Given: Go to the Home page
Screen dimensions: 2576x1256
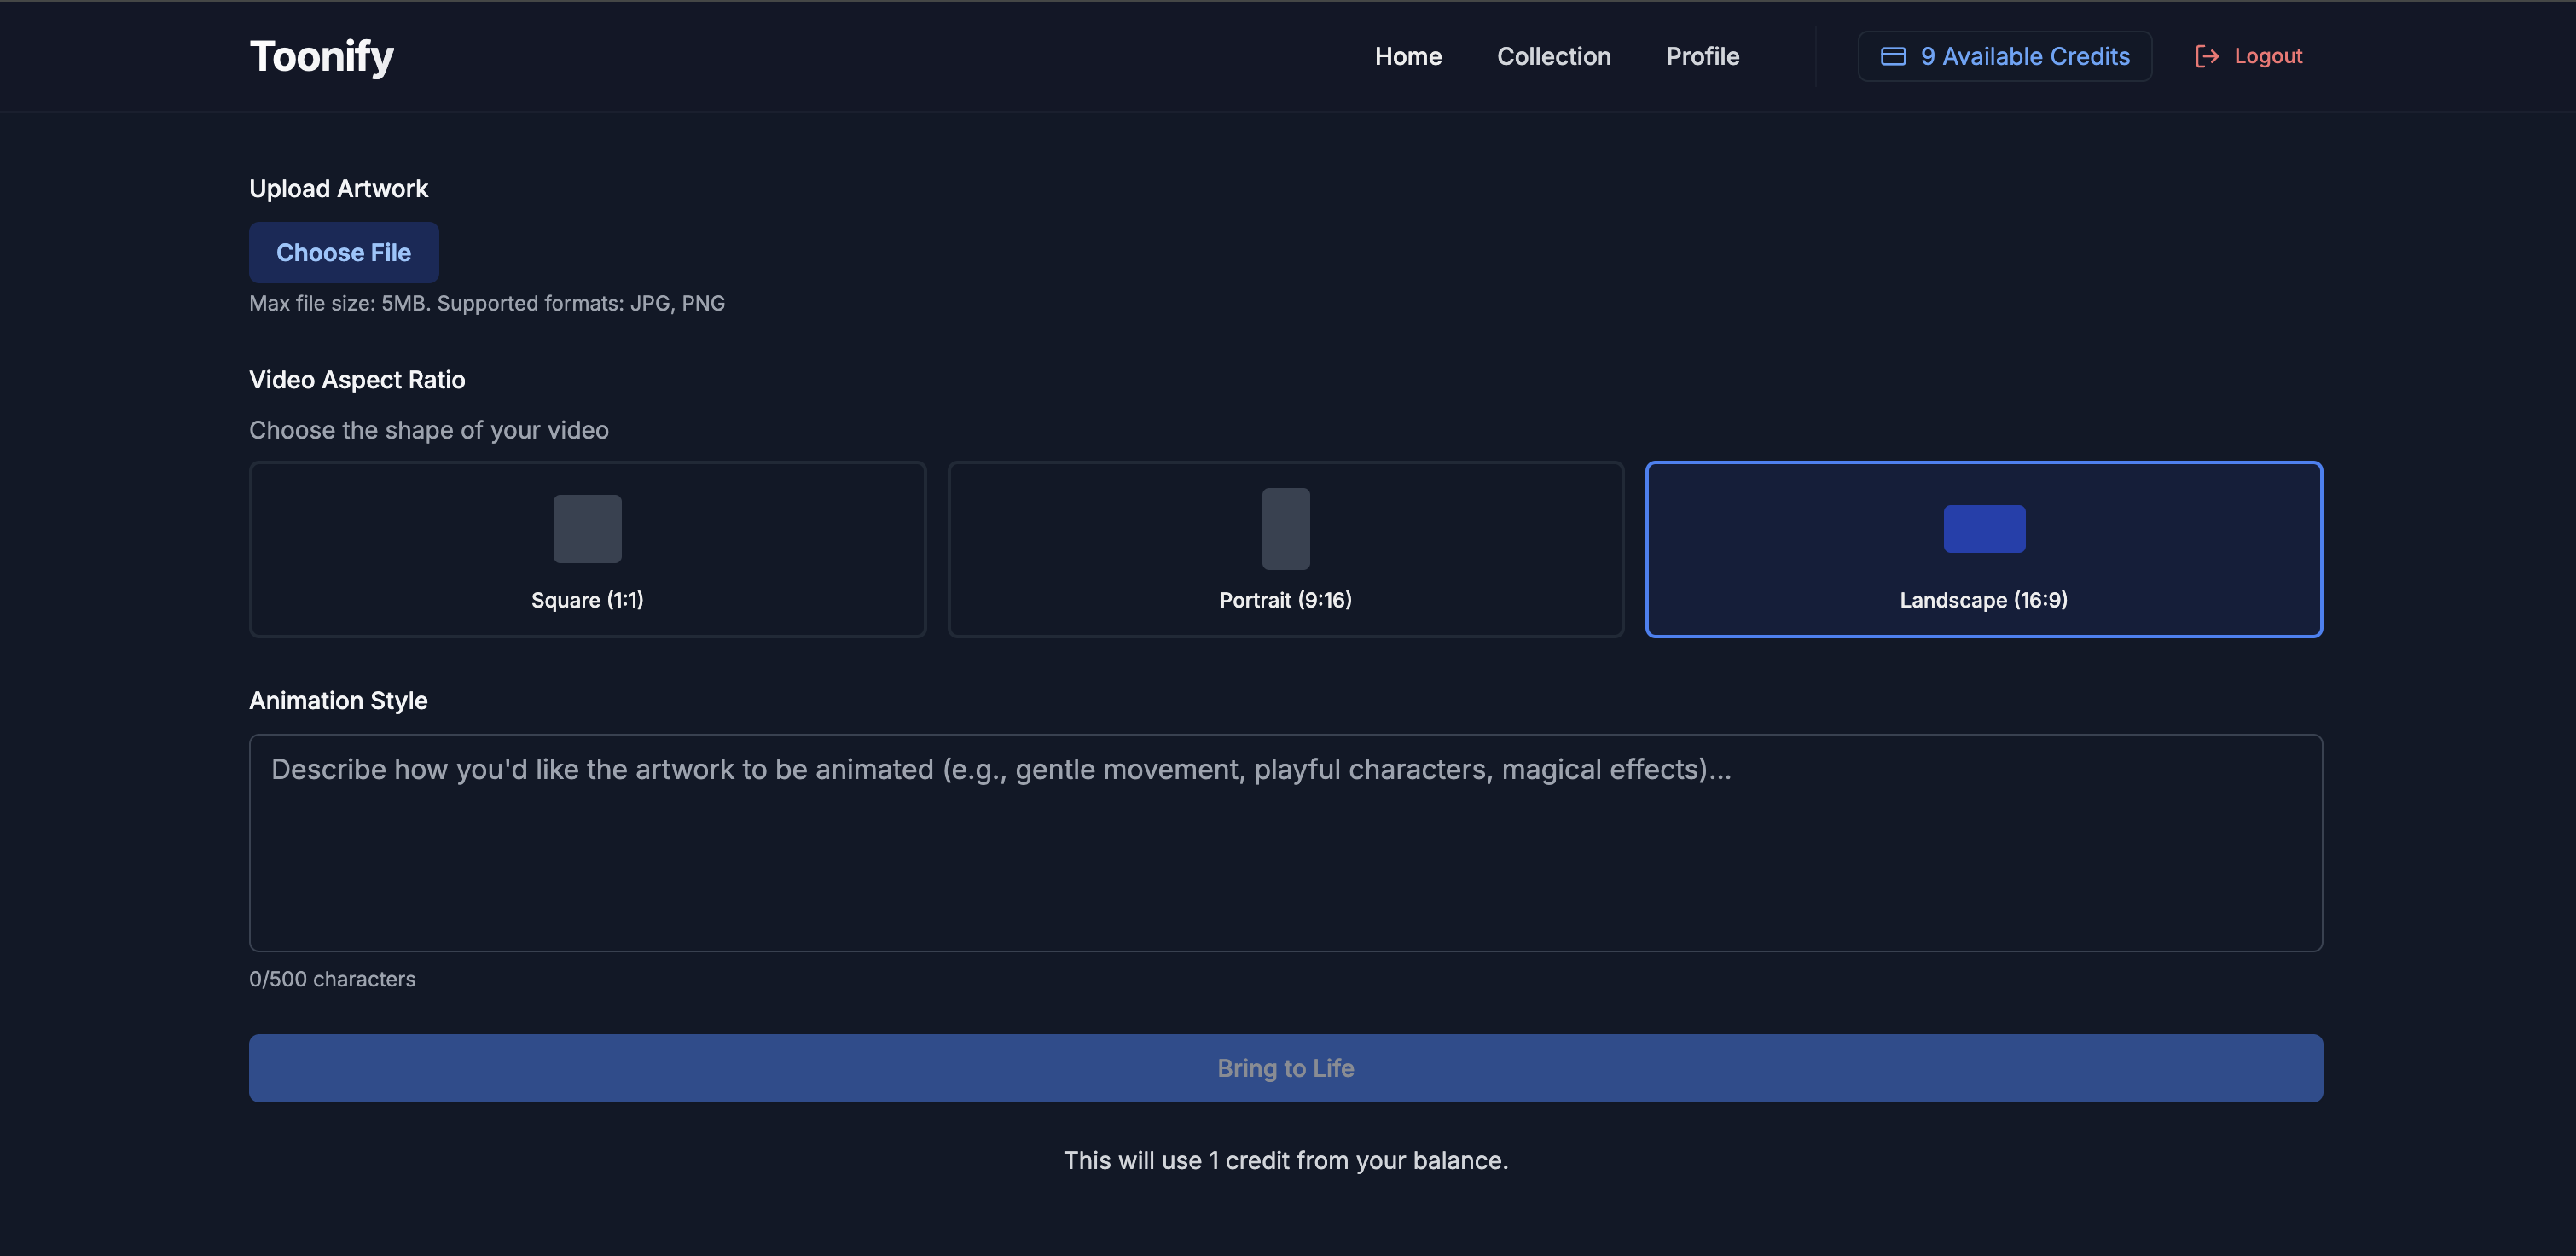Looking at the screenshot, I should point(1407,56).
